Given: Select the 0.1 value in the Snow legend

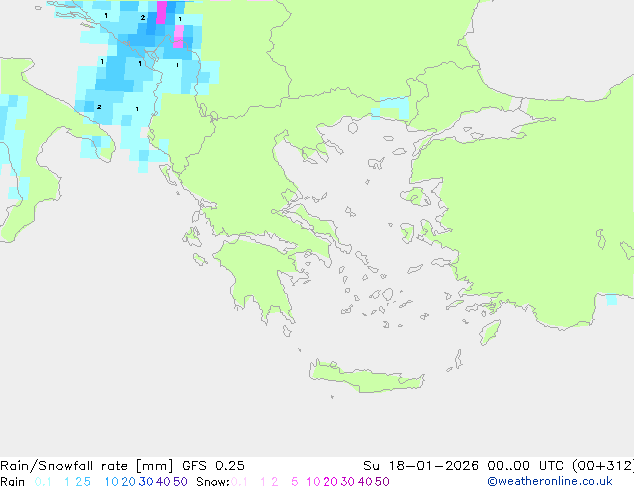Looking at the screenshot, I should (x=239, y=482).
